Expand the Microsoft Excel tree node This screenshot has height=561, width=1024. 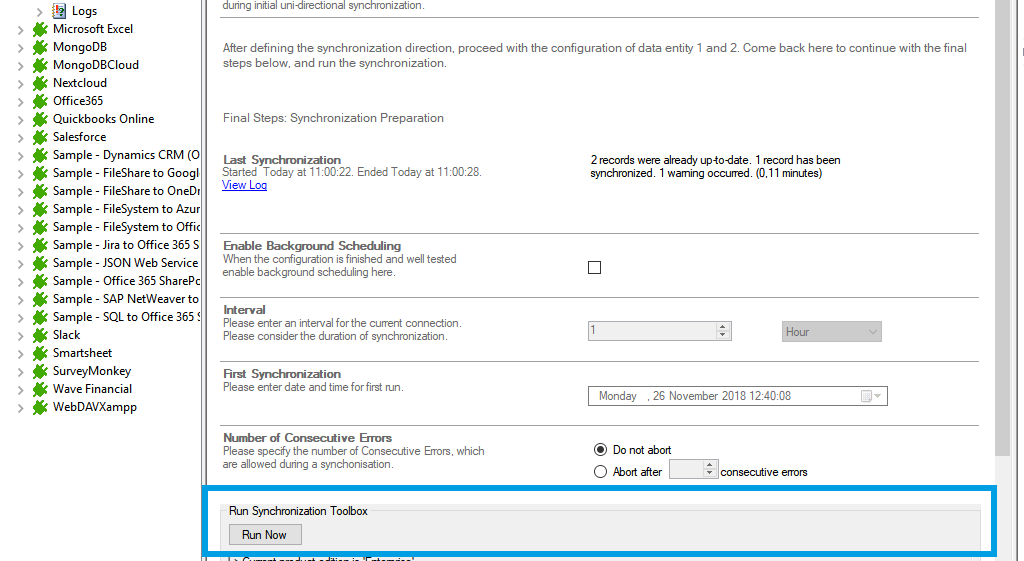(x=21, y=29)
